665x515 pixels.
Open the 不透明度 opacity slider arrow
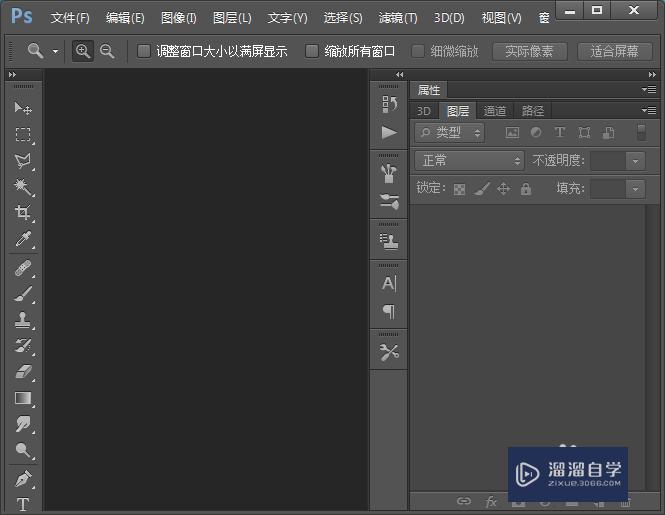[x=635, y=161]
